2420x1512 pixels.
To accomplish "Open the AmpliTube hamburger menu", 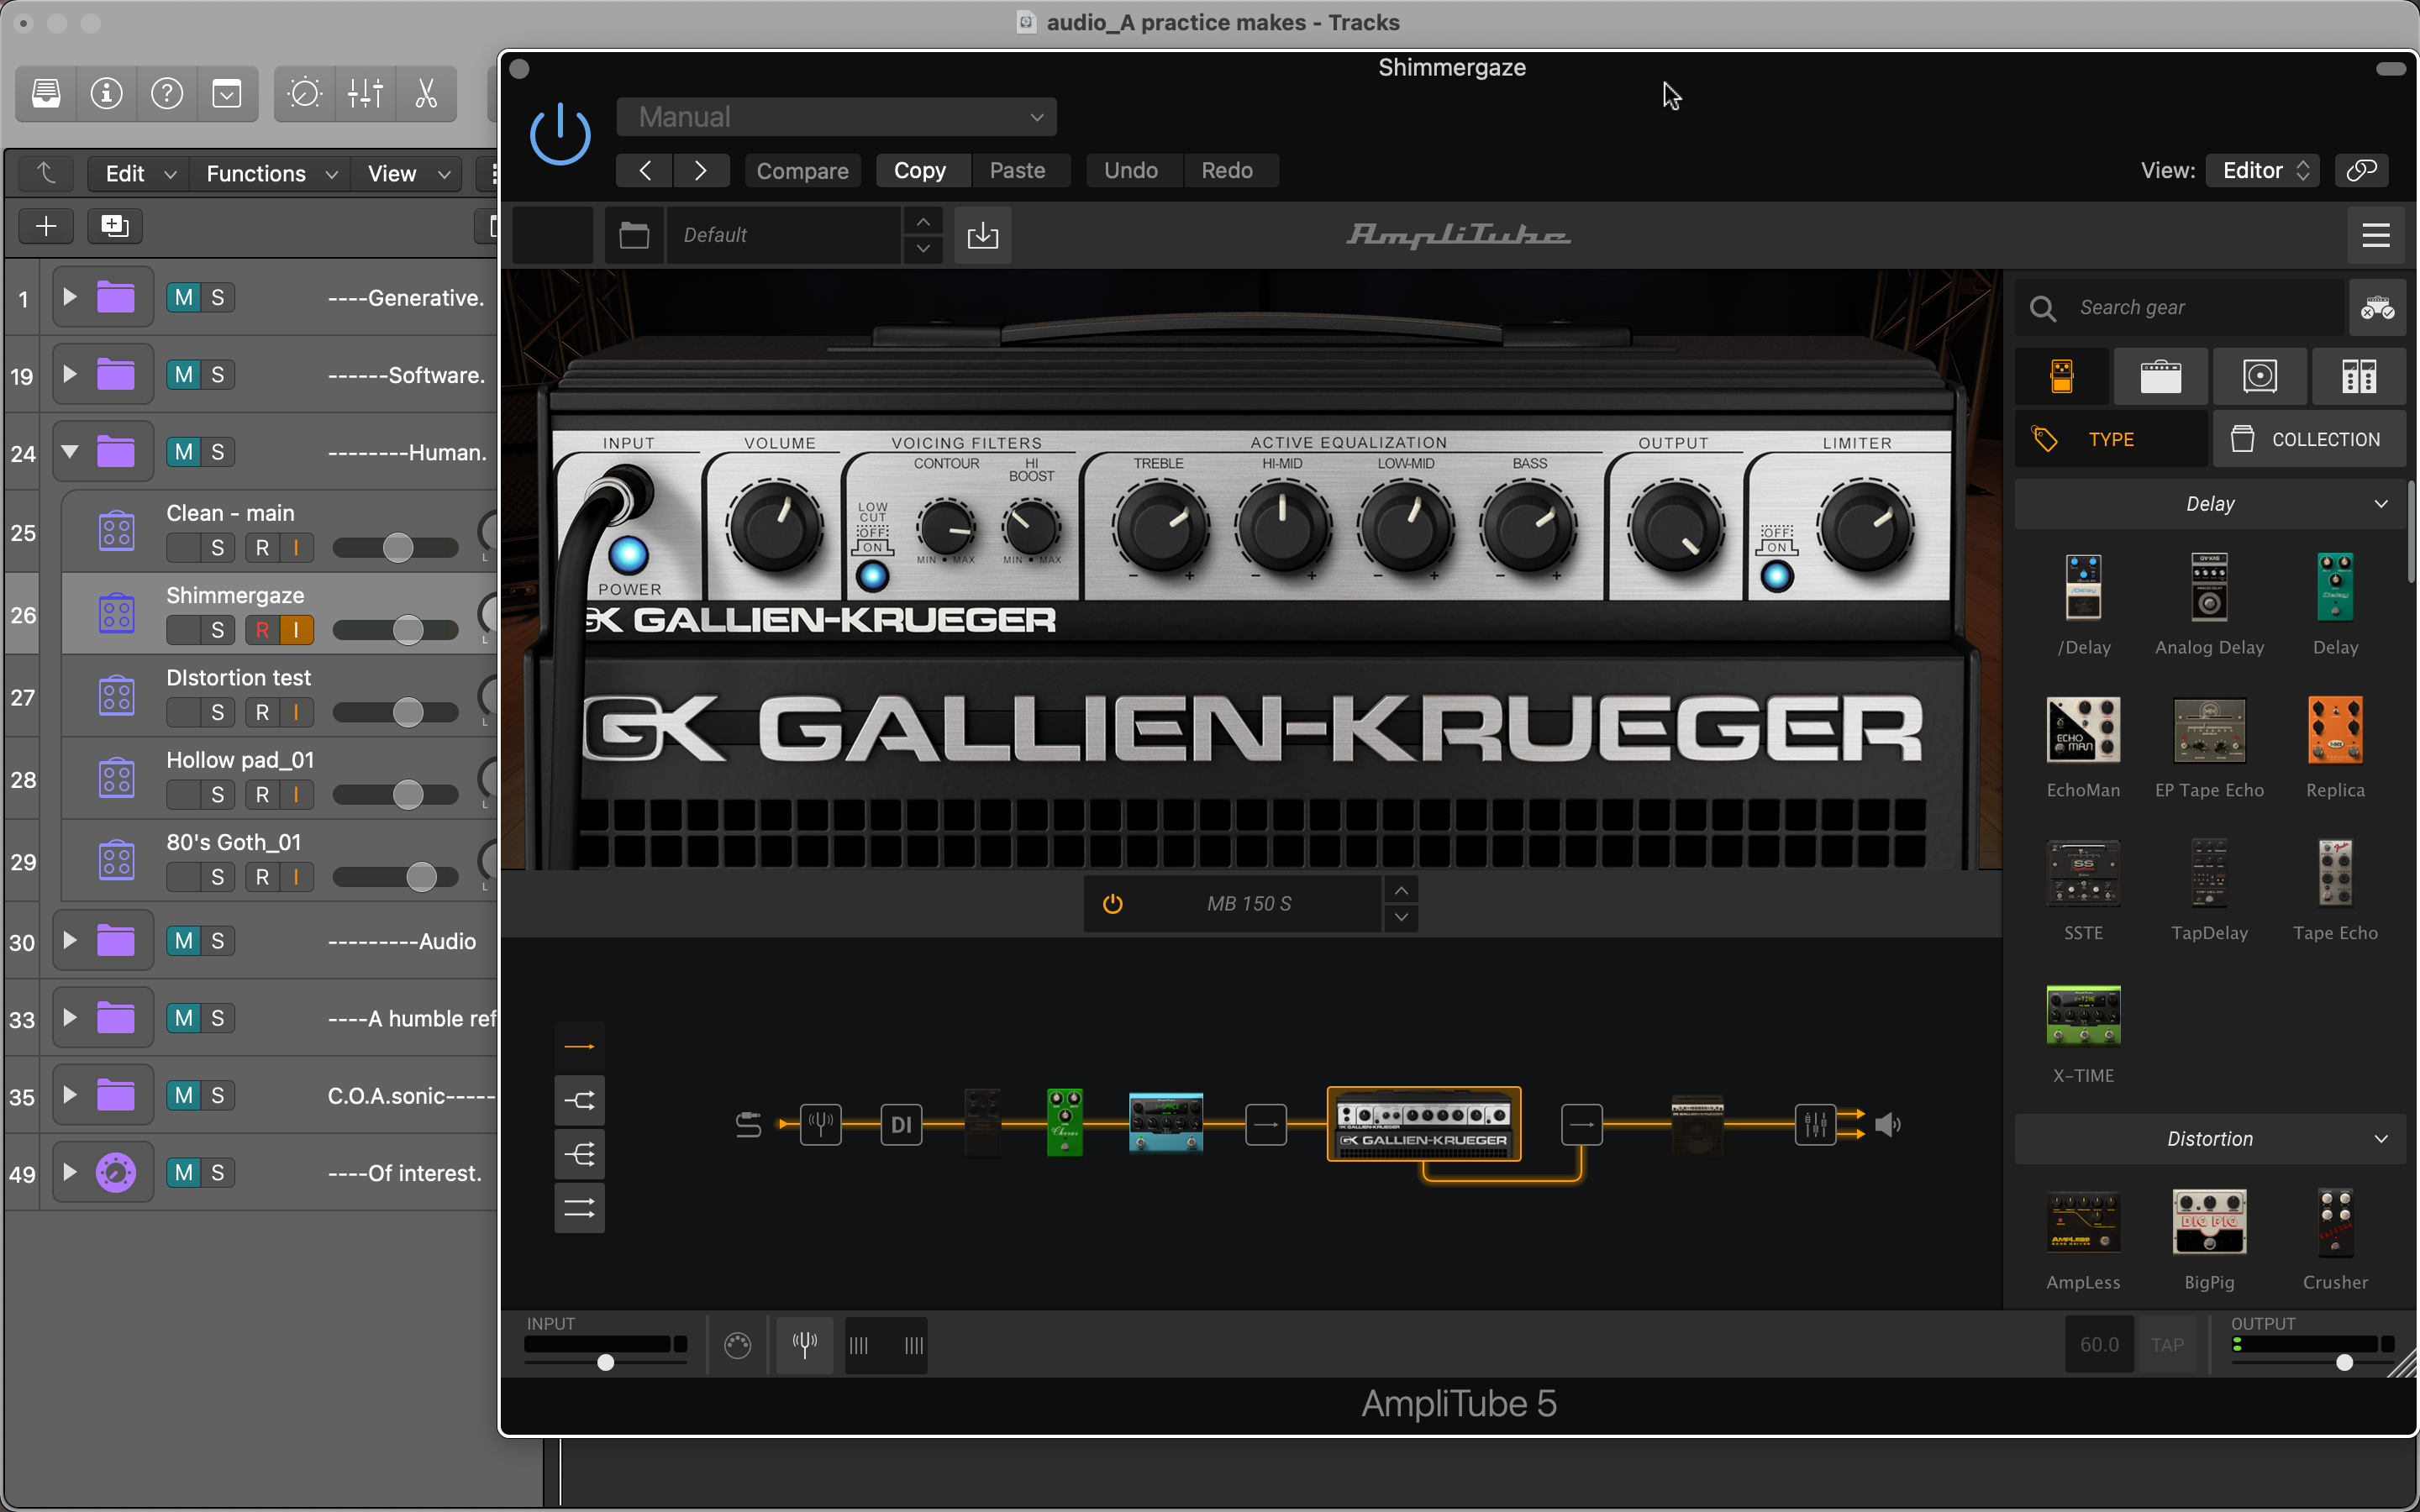I will pos(2376,235).
